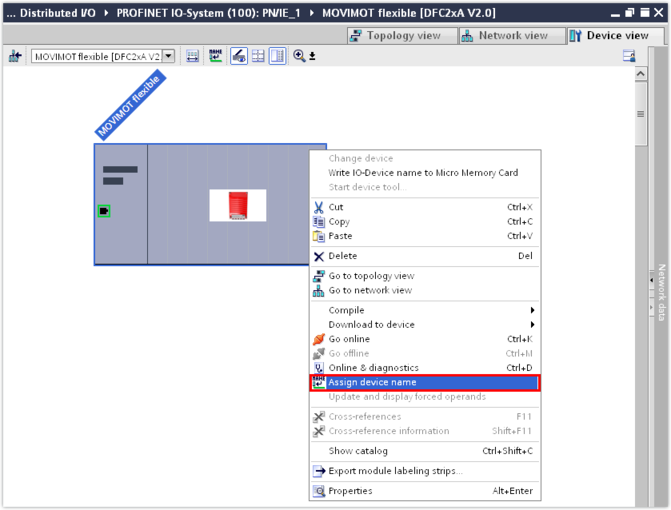Click the green PROFINET port on device

coord(104,211)
